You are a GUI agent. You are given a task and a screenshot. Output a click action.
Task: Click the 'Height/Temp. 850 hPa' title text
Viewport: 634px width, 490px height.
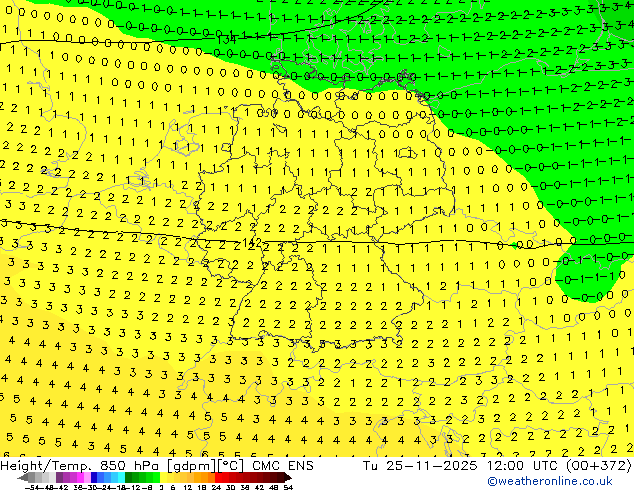coord(80,466)
